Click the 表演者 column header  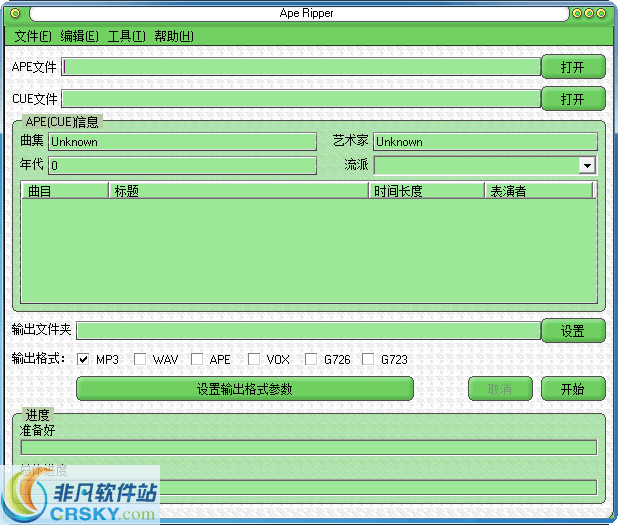tap(539, 191)
